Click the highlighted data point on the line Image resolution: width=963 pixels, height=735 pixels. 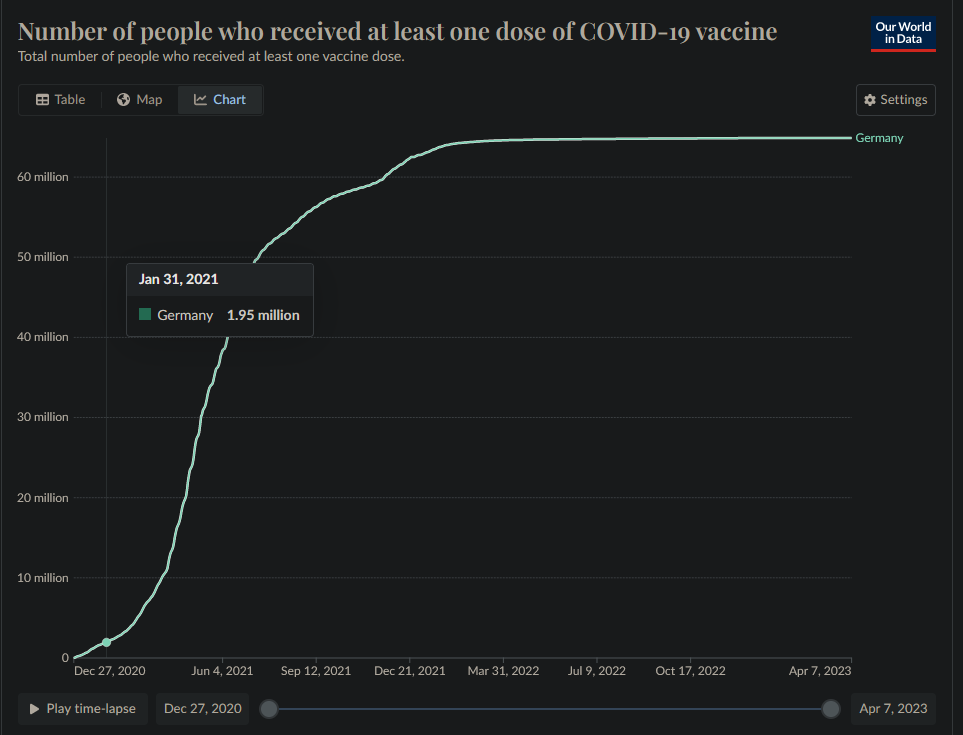coord(107,642)
